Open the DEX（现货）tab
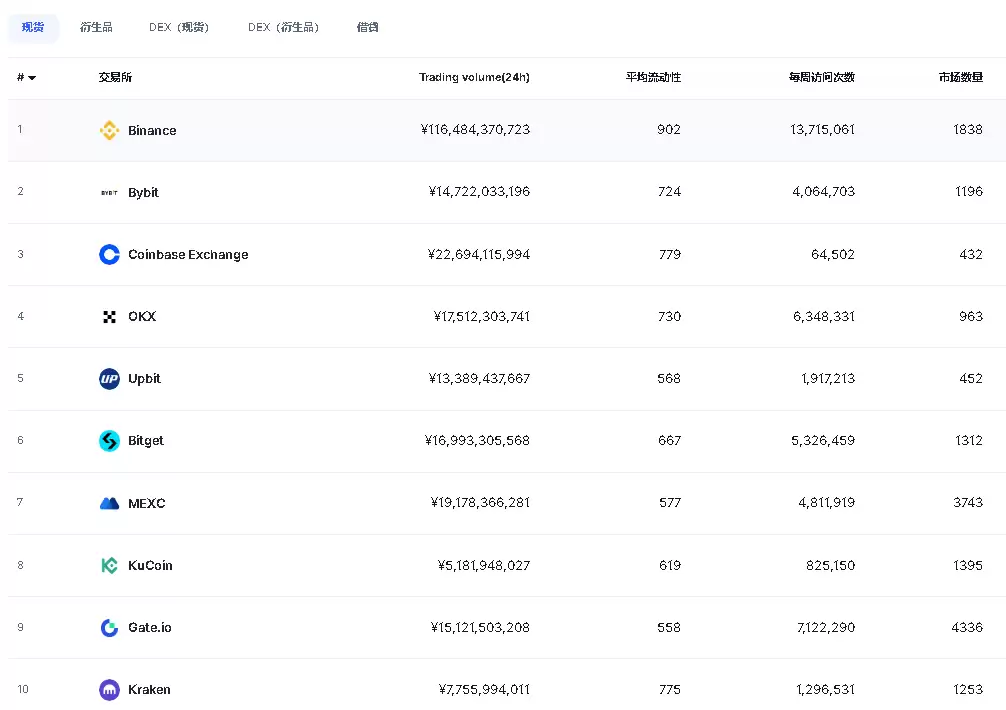This screenshot has width=1006, height=710. coord(179,27)
